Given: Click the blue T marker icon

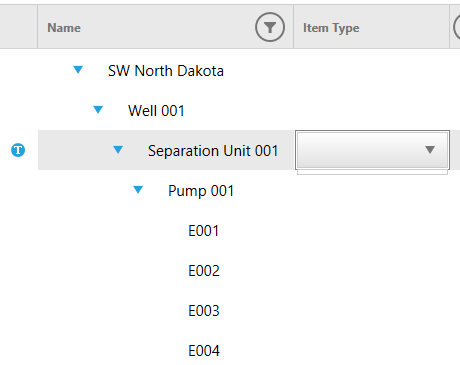Looking at the screenshot, I should point(18,150).
